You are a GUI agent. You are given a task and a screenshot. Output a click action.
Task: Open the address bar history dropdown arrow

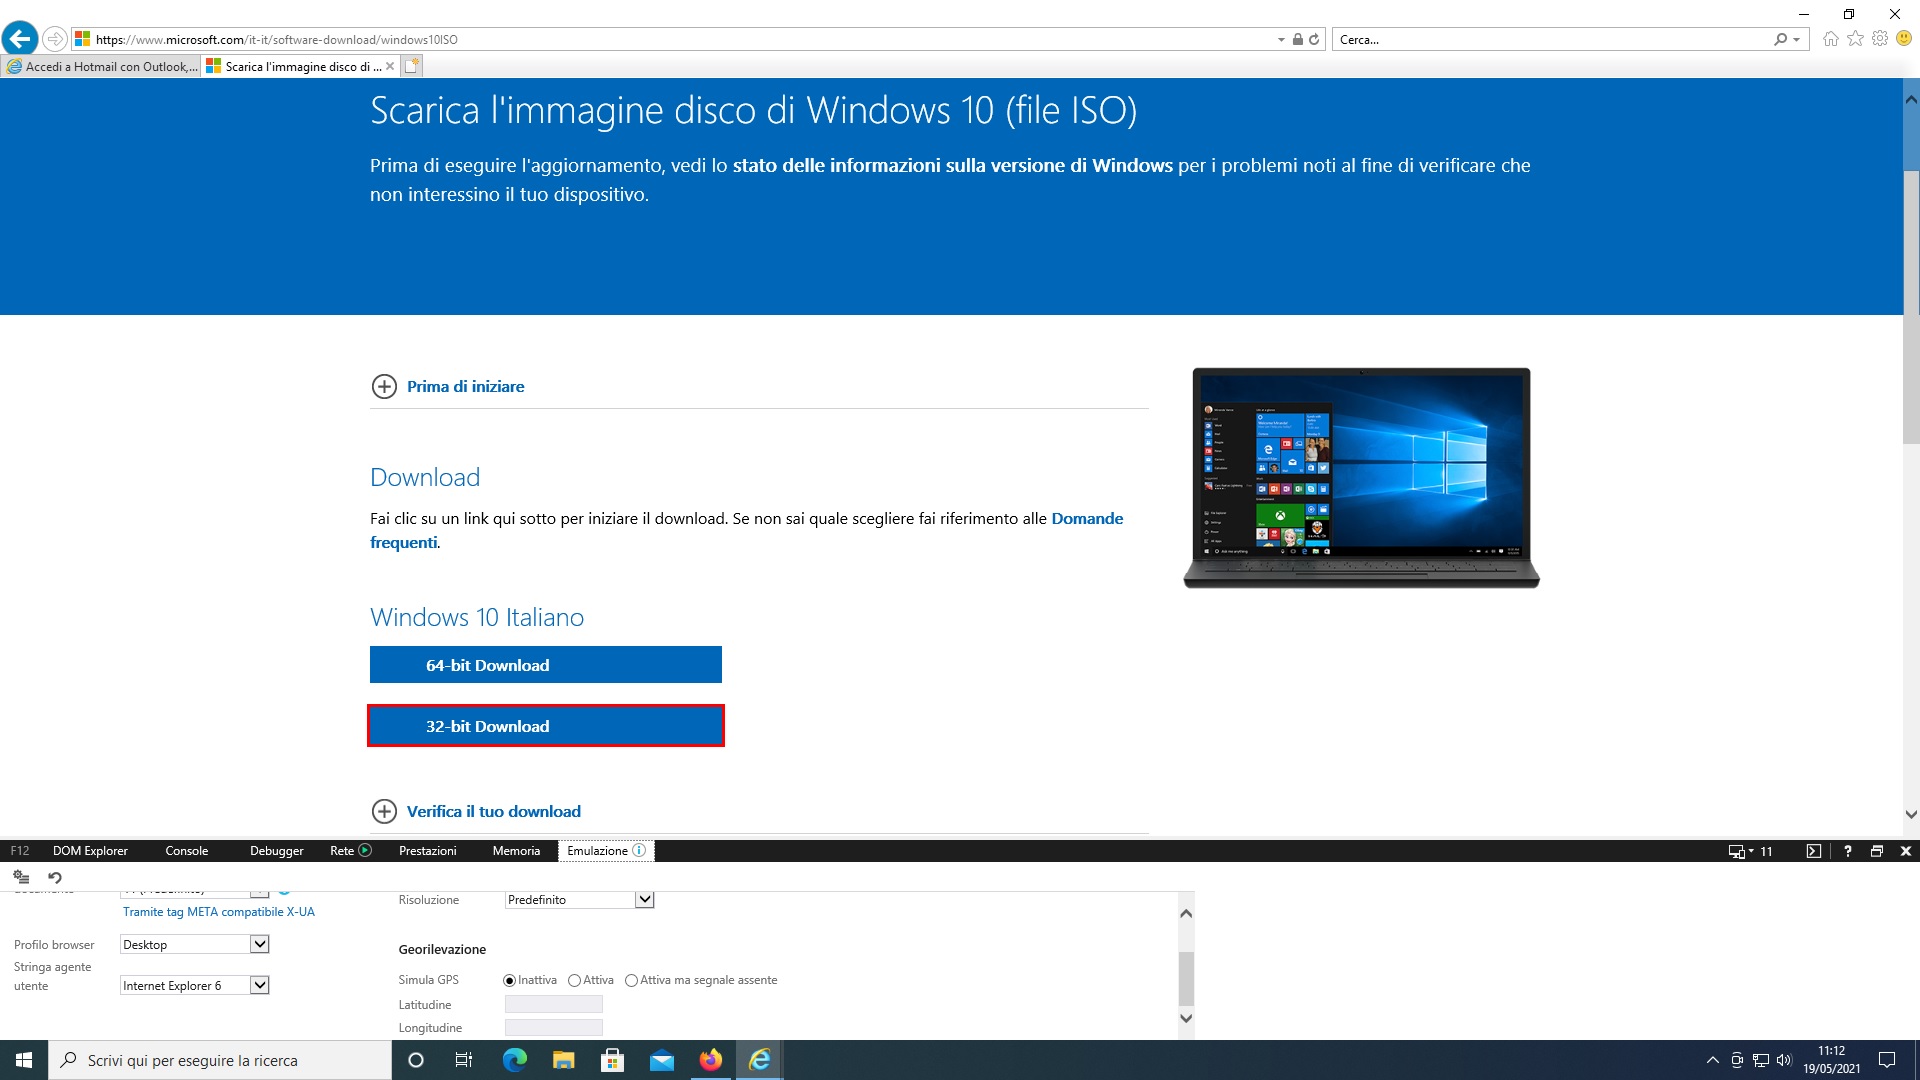click(1281, 40)
